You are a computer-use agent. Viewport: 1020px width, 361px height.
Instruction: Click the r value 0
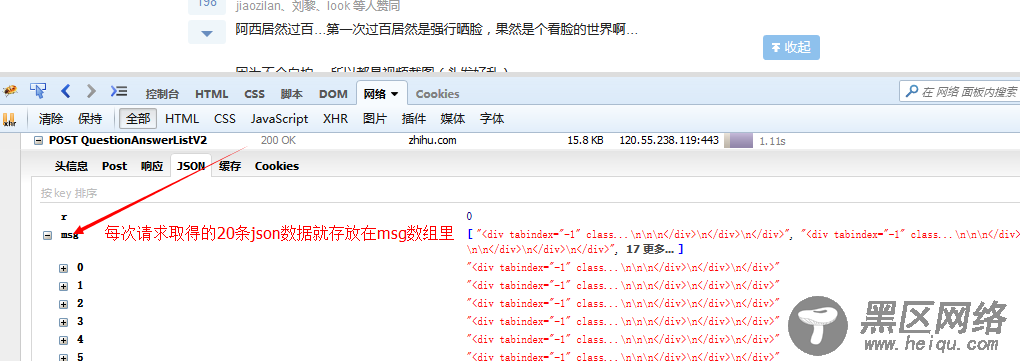[x=469, y=216]
